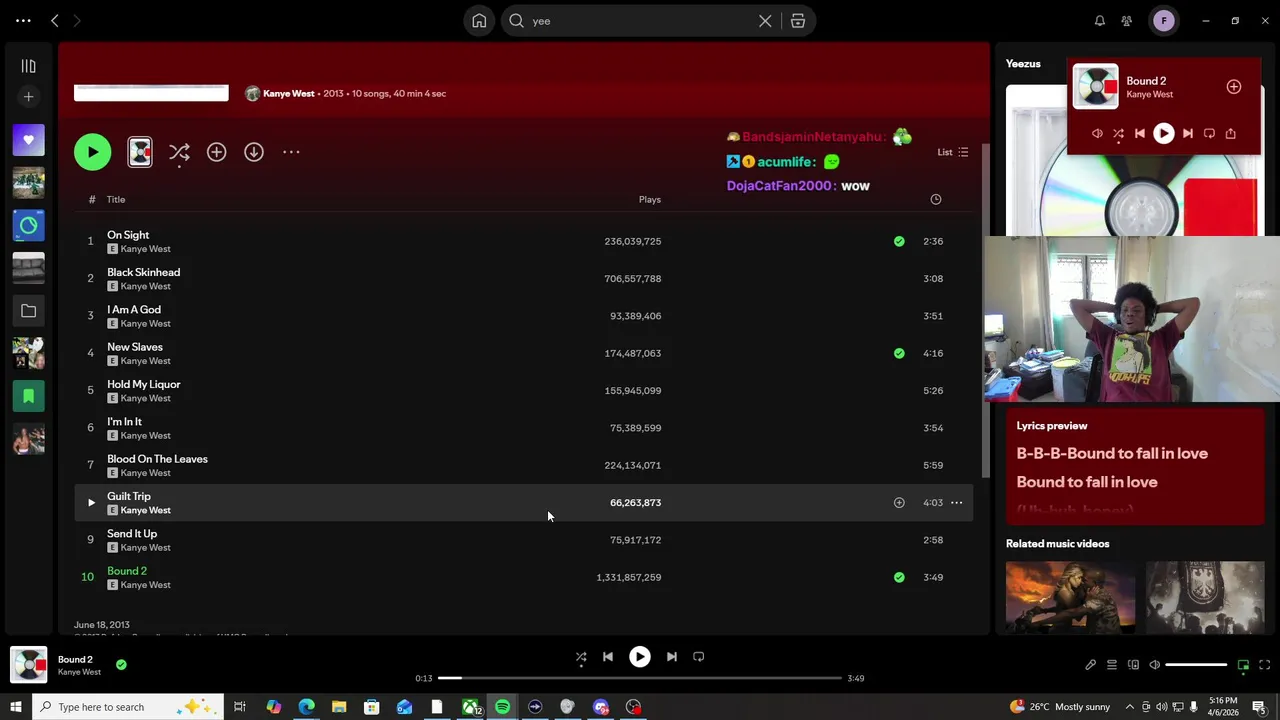Click play in the mini overlay player
This screenshot has height=720, width=1280.
(x=1163, y=134)
